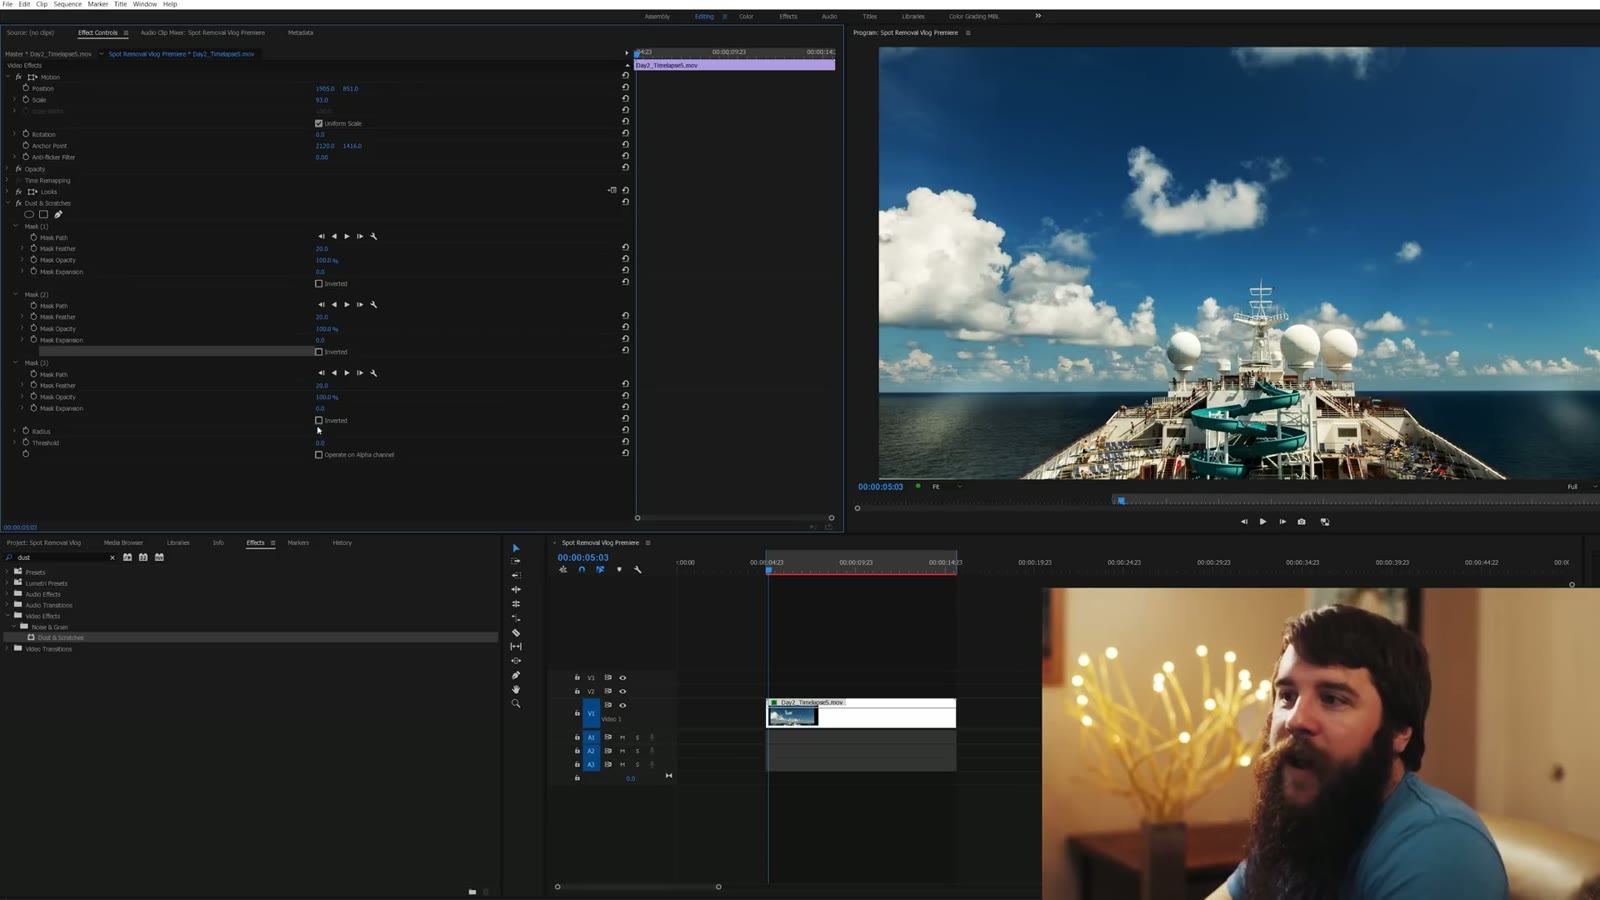
Task: Reset the Dust & Scratches effect
Action: pyautogui.click(x=625, y=202)
